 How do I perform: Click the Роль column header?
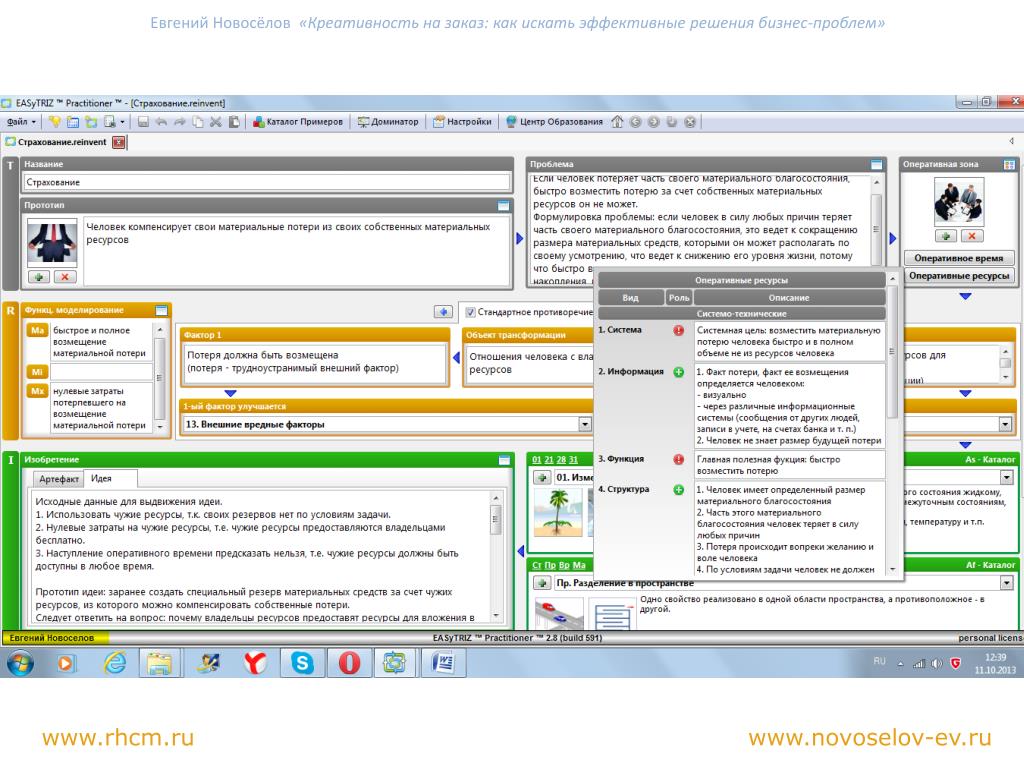click(x=679, y=297)
